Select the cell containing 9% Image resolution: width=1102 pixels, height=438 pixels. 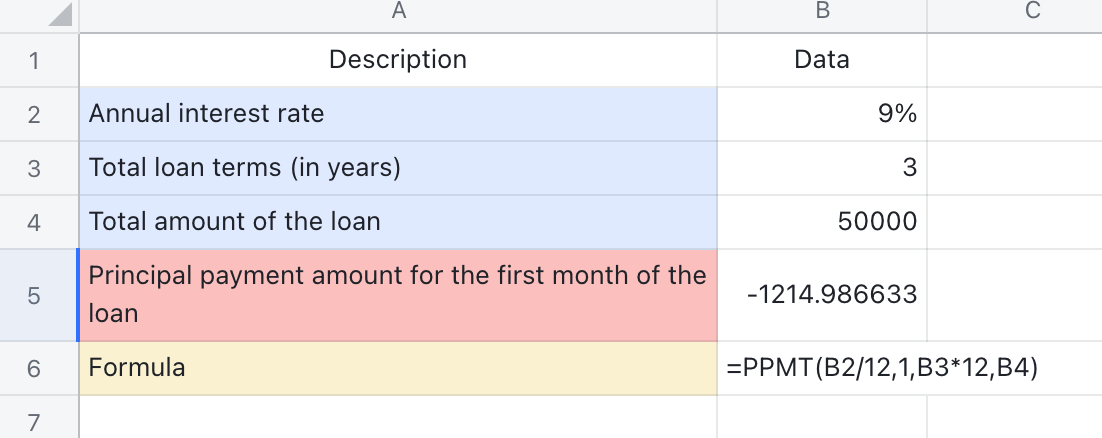pos(822,114)
